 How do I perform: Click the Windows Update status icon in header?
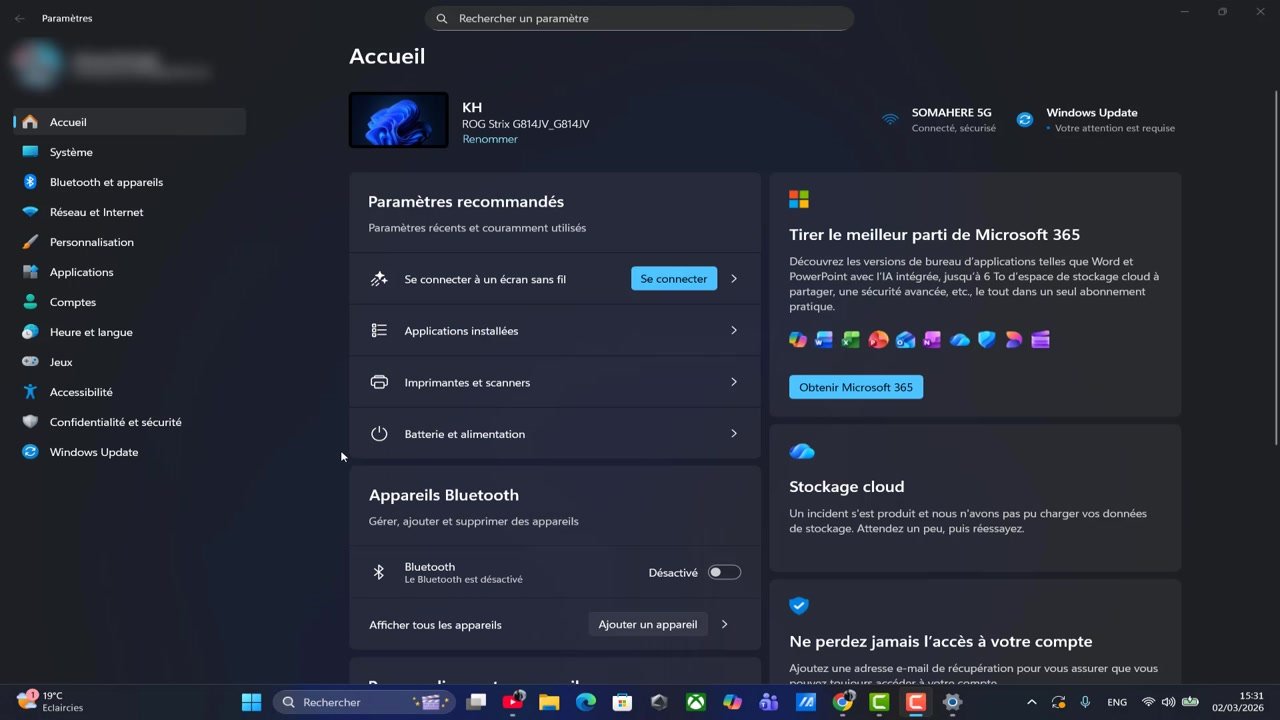[1025, 120]
